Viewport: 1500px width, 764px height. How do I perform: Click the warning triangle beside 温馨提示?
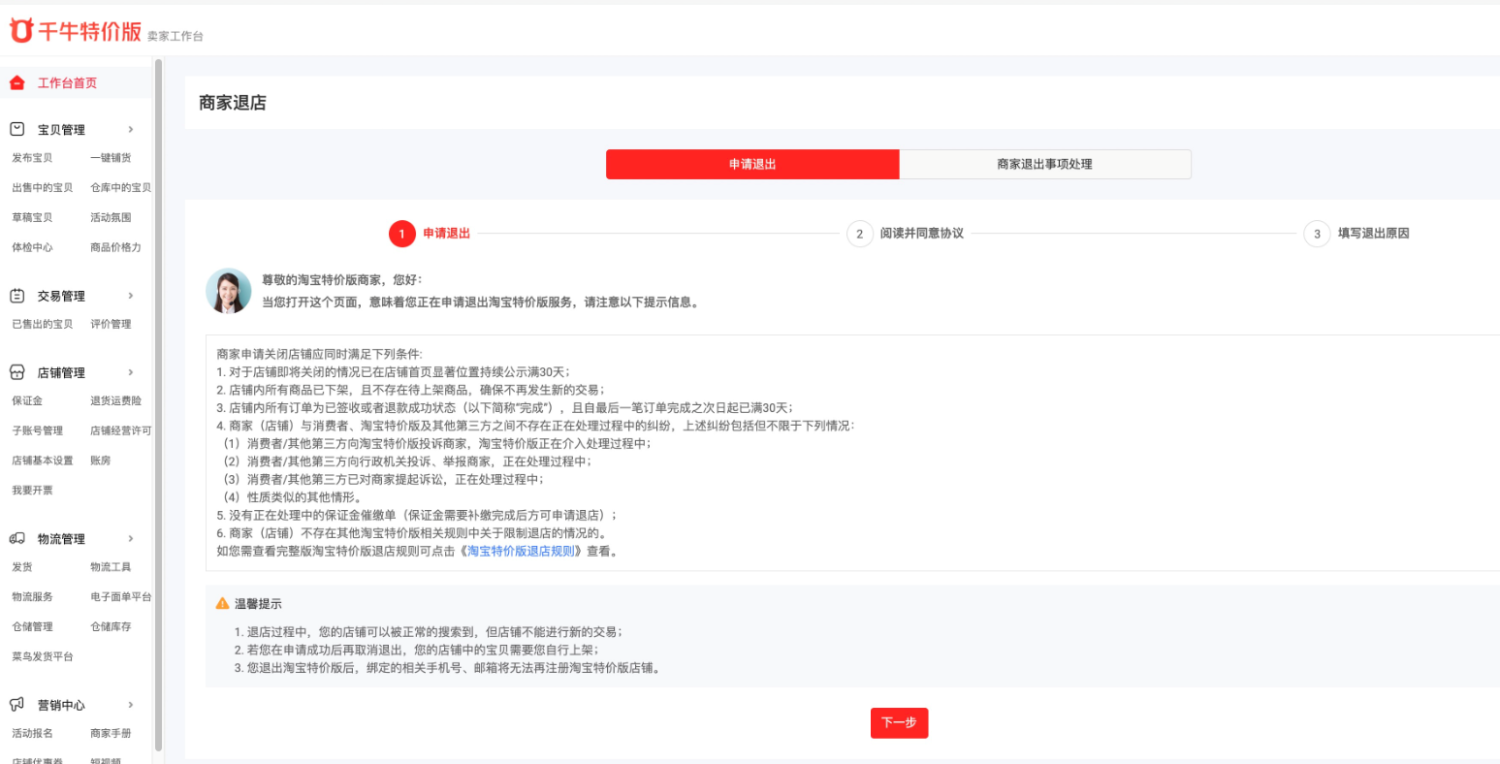220,602
